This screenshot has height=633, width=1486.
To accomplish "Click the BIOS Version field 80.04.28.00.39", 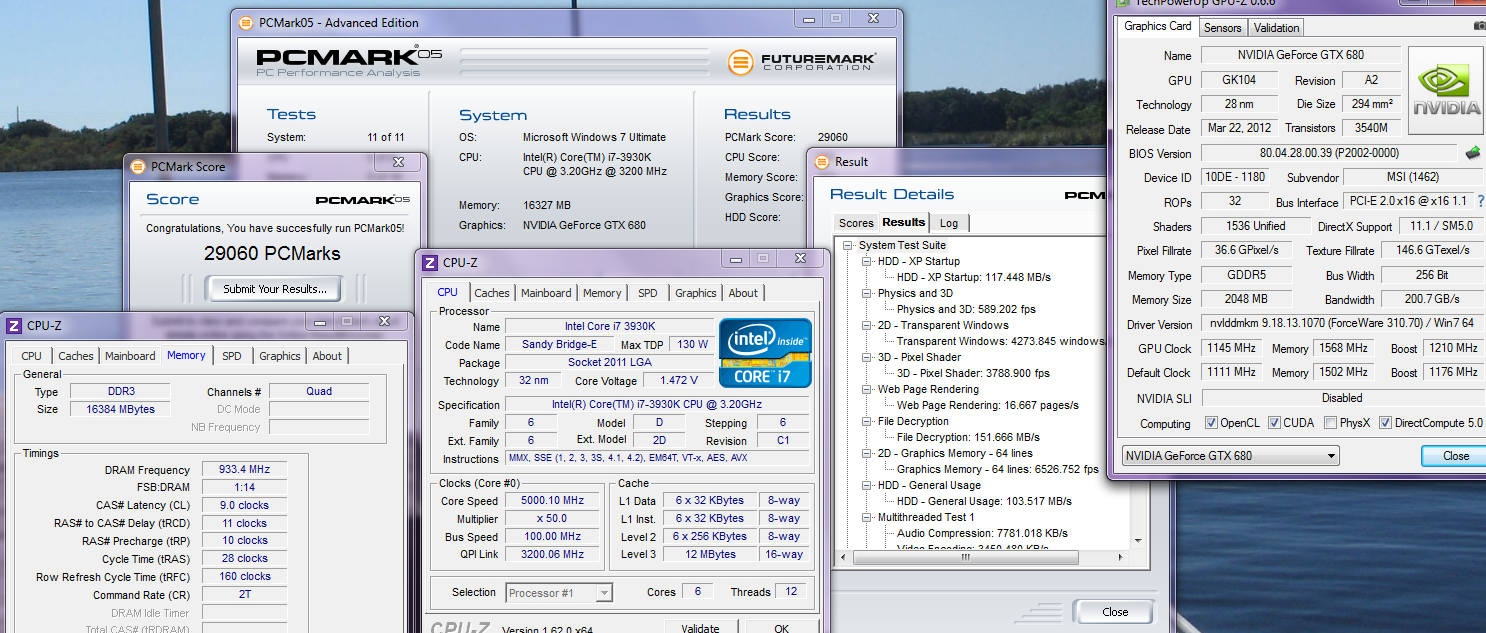I will (x=1329, y=153).
